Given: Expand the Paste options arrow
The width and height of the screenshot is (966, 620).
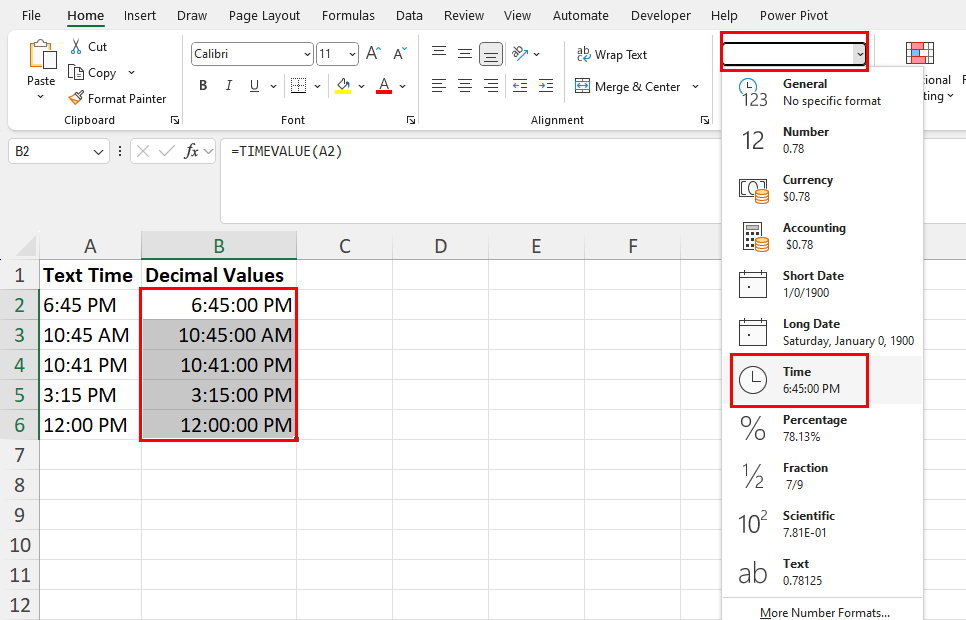Looking at the screenshot, I should coord(41,97).
